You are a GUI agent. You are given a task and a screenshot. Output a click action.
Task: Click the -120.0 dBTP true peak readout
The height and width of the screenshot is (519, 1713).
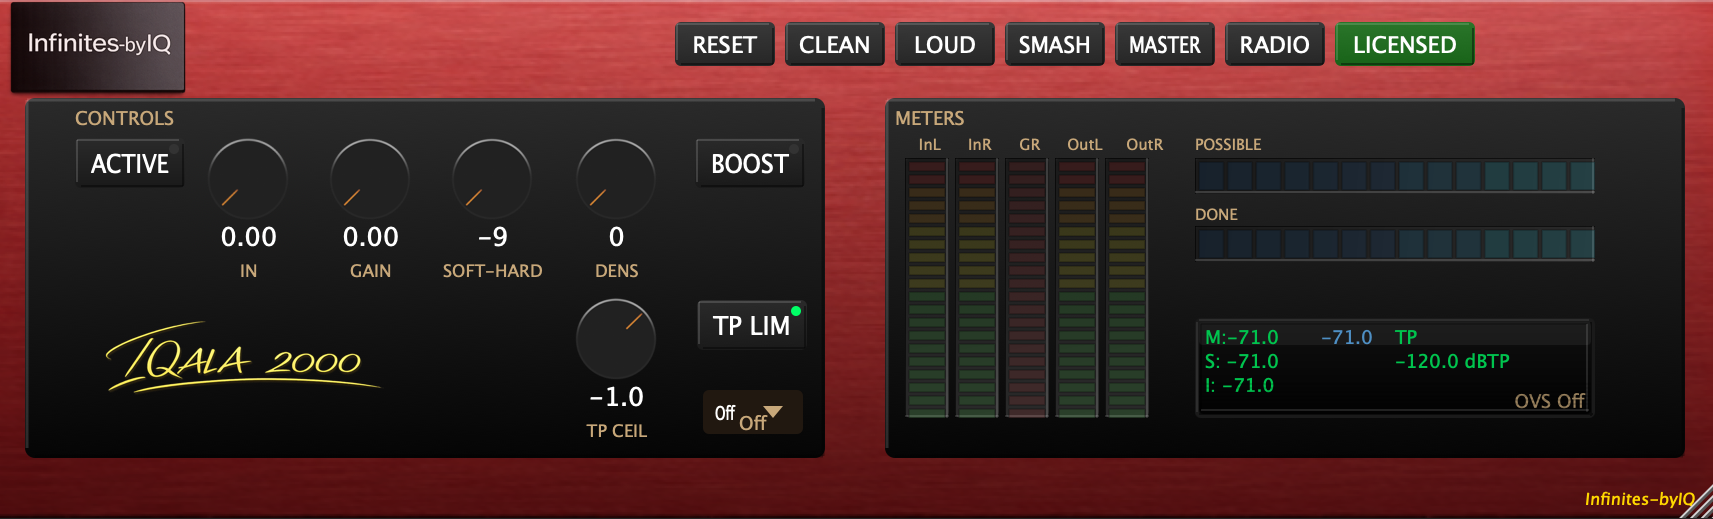pos(1452,361)
